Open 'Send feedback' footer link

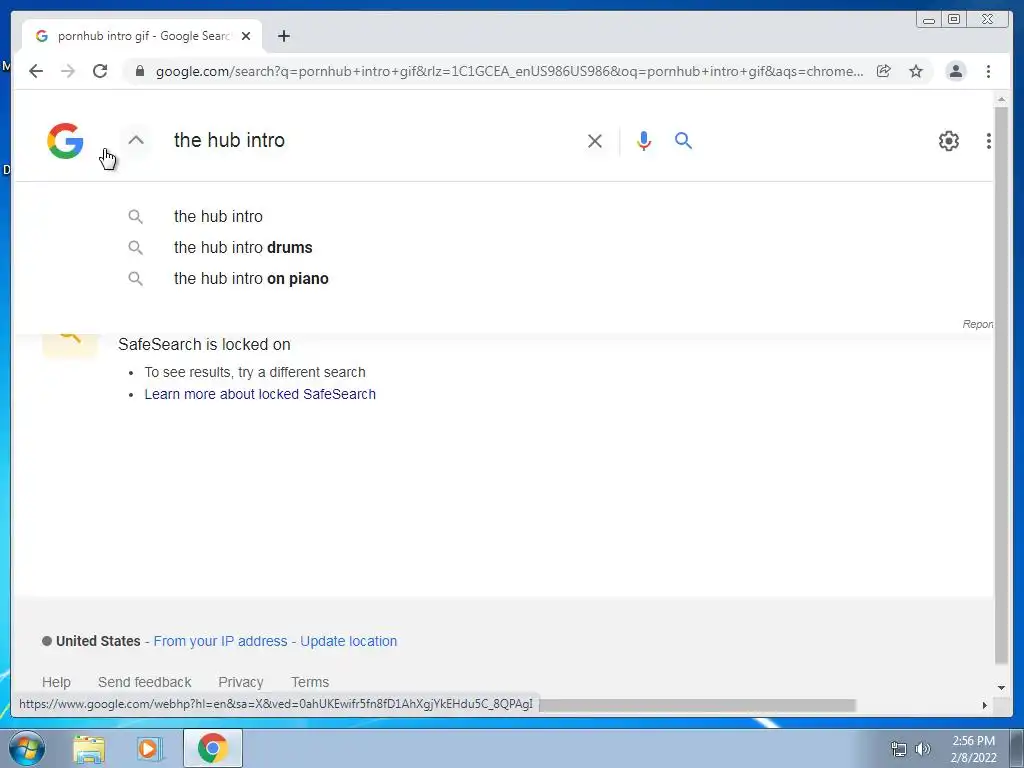[144, 682]
